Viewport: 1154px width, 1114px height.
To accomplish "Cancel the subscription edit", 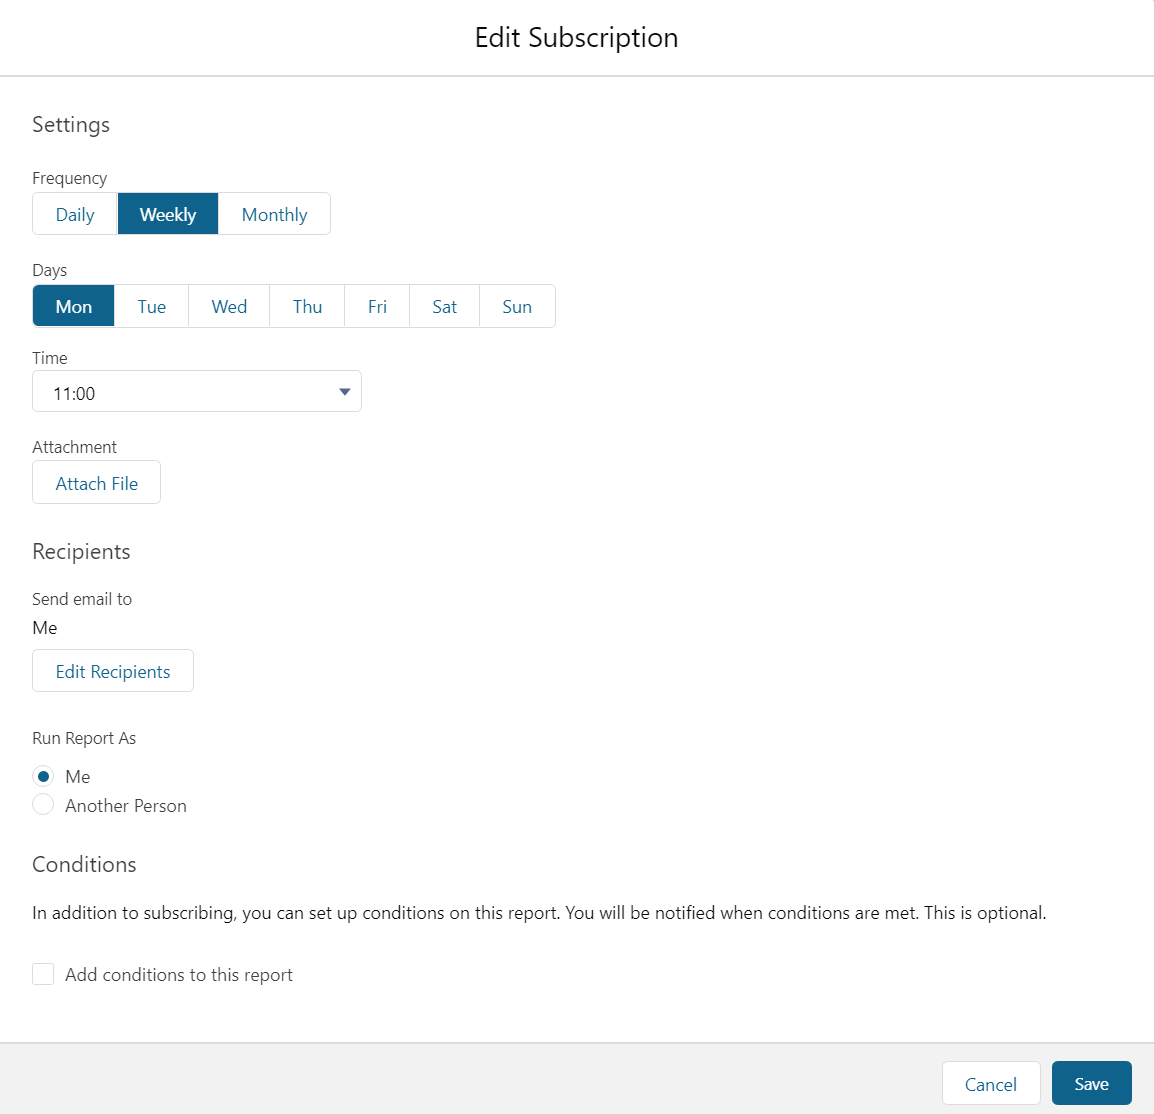I will pyautogui.click(x=991, y=1083).
